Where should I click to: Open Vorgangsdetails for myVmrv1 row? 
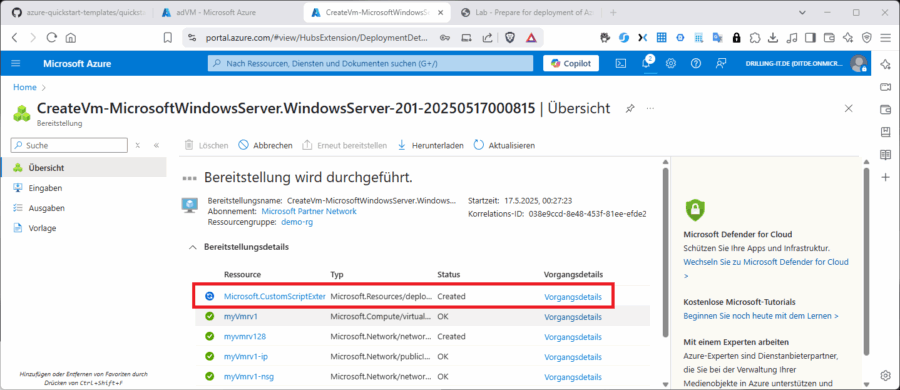pos(573,316)
